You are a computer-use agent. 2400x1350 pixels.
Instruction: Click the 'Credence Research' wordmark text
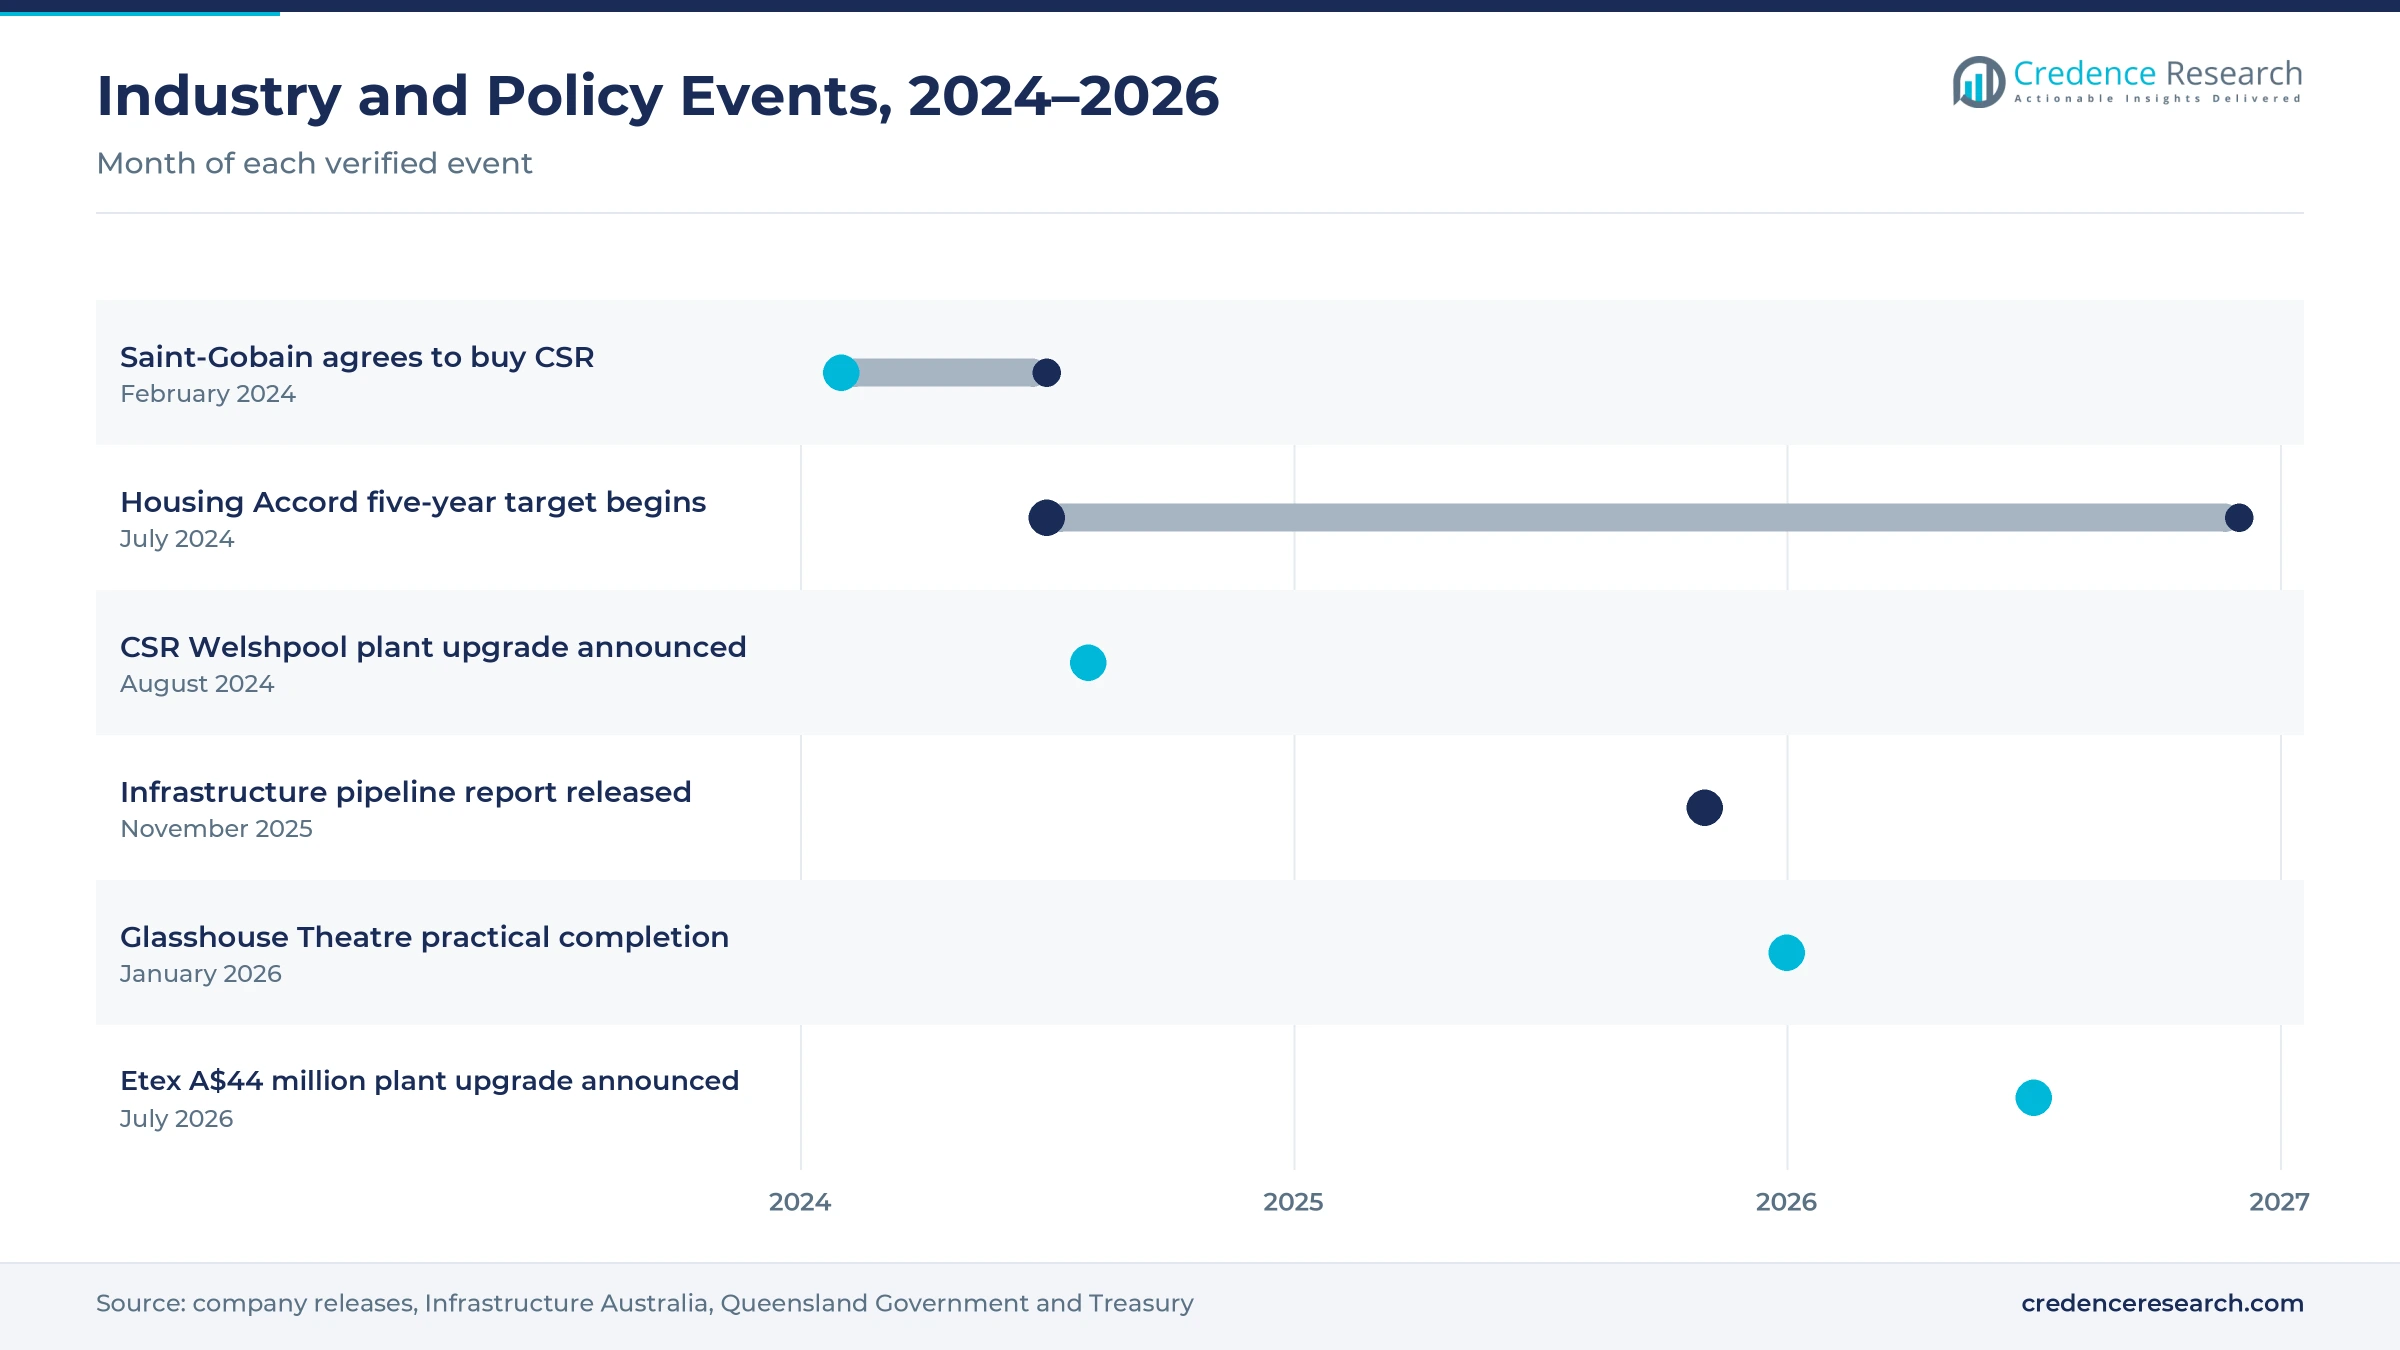pos(2158,73)
